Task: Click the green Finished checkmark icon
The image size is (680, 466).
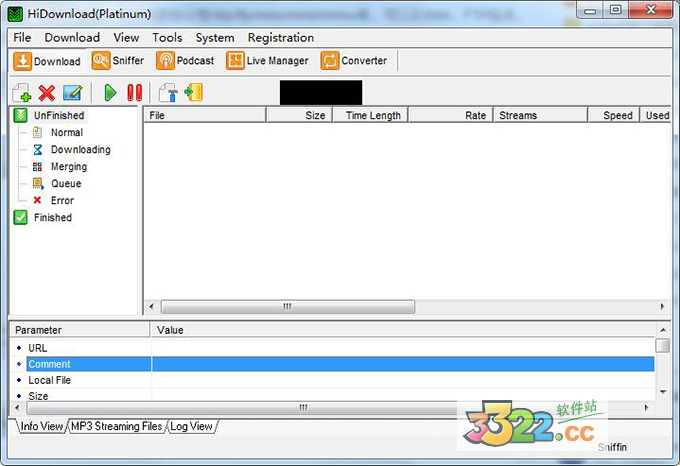Action: (x=20, y=217)
